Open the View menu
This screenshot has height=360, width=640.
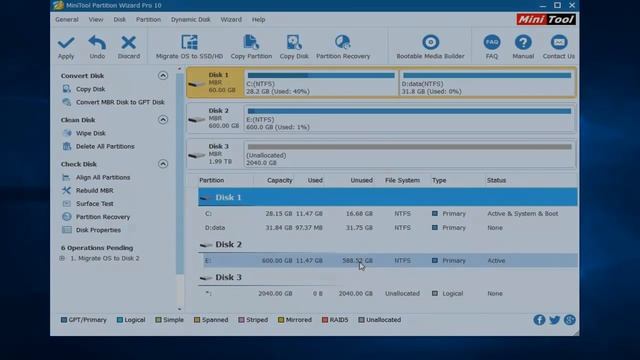pos(96,20)
